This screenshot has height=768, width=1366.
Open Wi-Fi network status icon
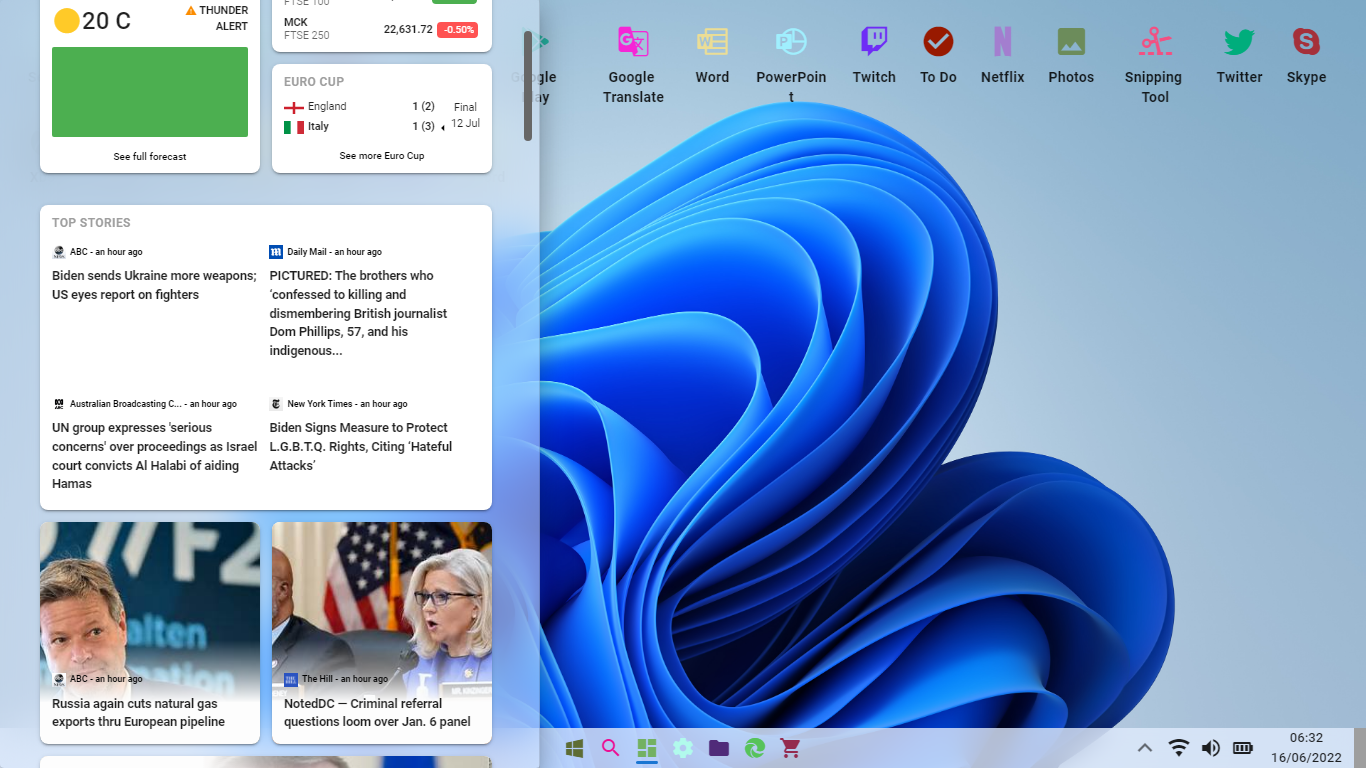pyautogui.click(x=1179, y=748)
